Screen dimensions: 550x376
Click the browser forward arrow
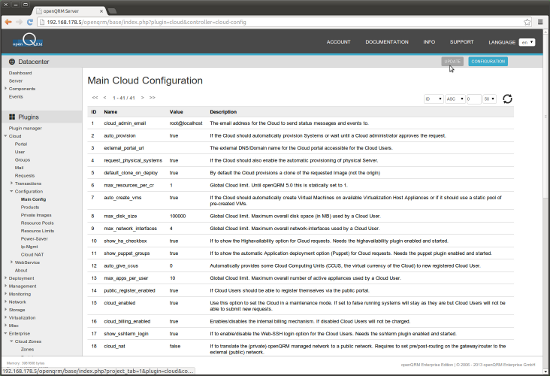19,22
